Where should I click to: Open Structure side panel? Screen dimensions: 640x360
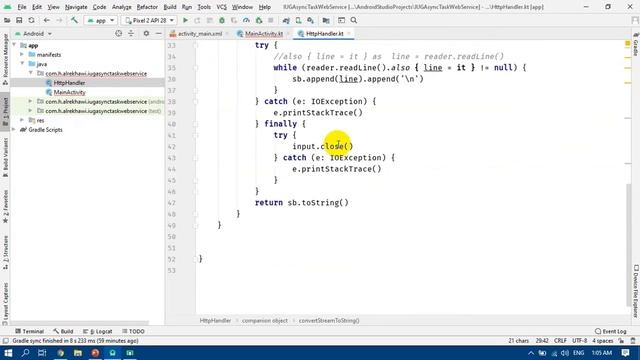5,252
